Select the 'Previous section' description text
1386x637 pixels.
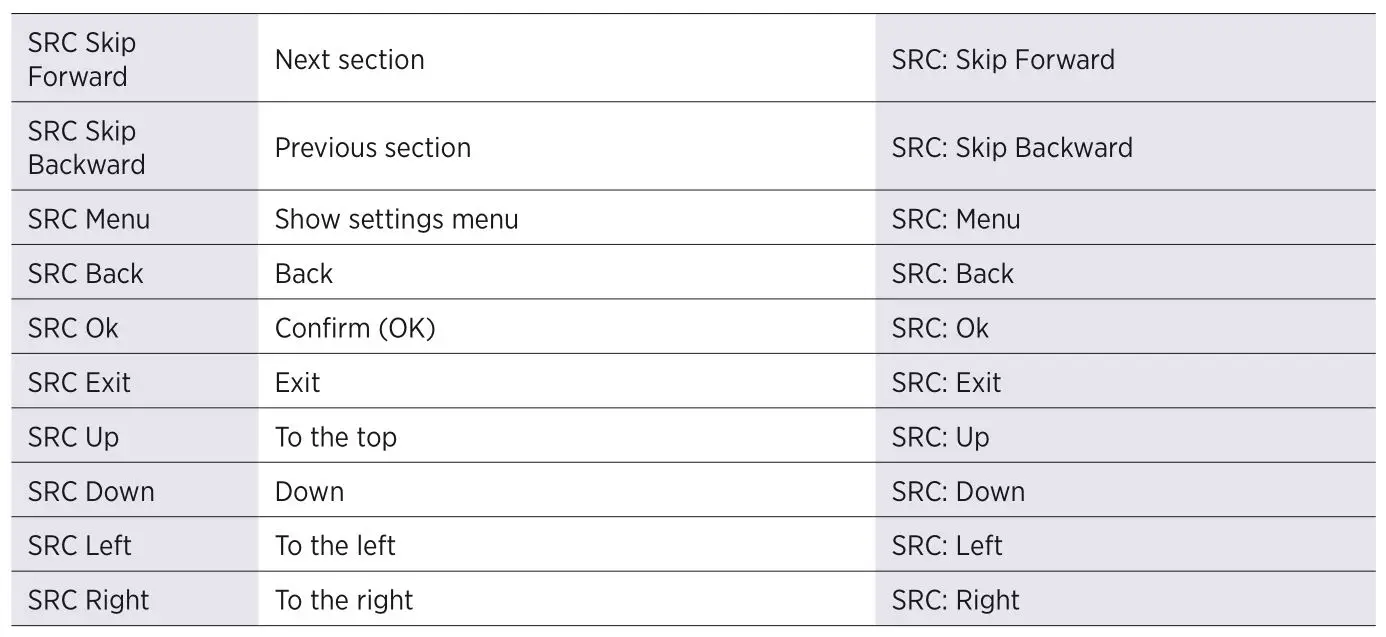372,148
